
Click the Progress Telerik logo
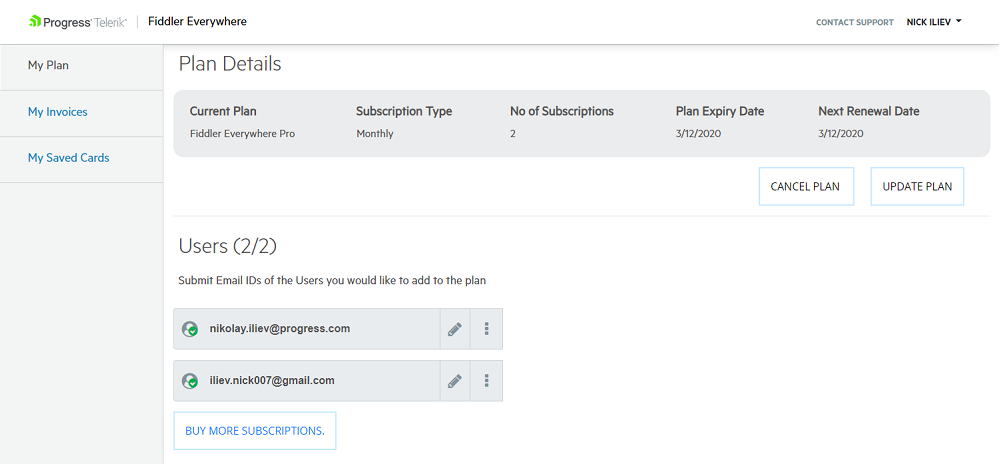78,22
